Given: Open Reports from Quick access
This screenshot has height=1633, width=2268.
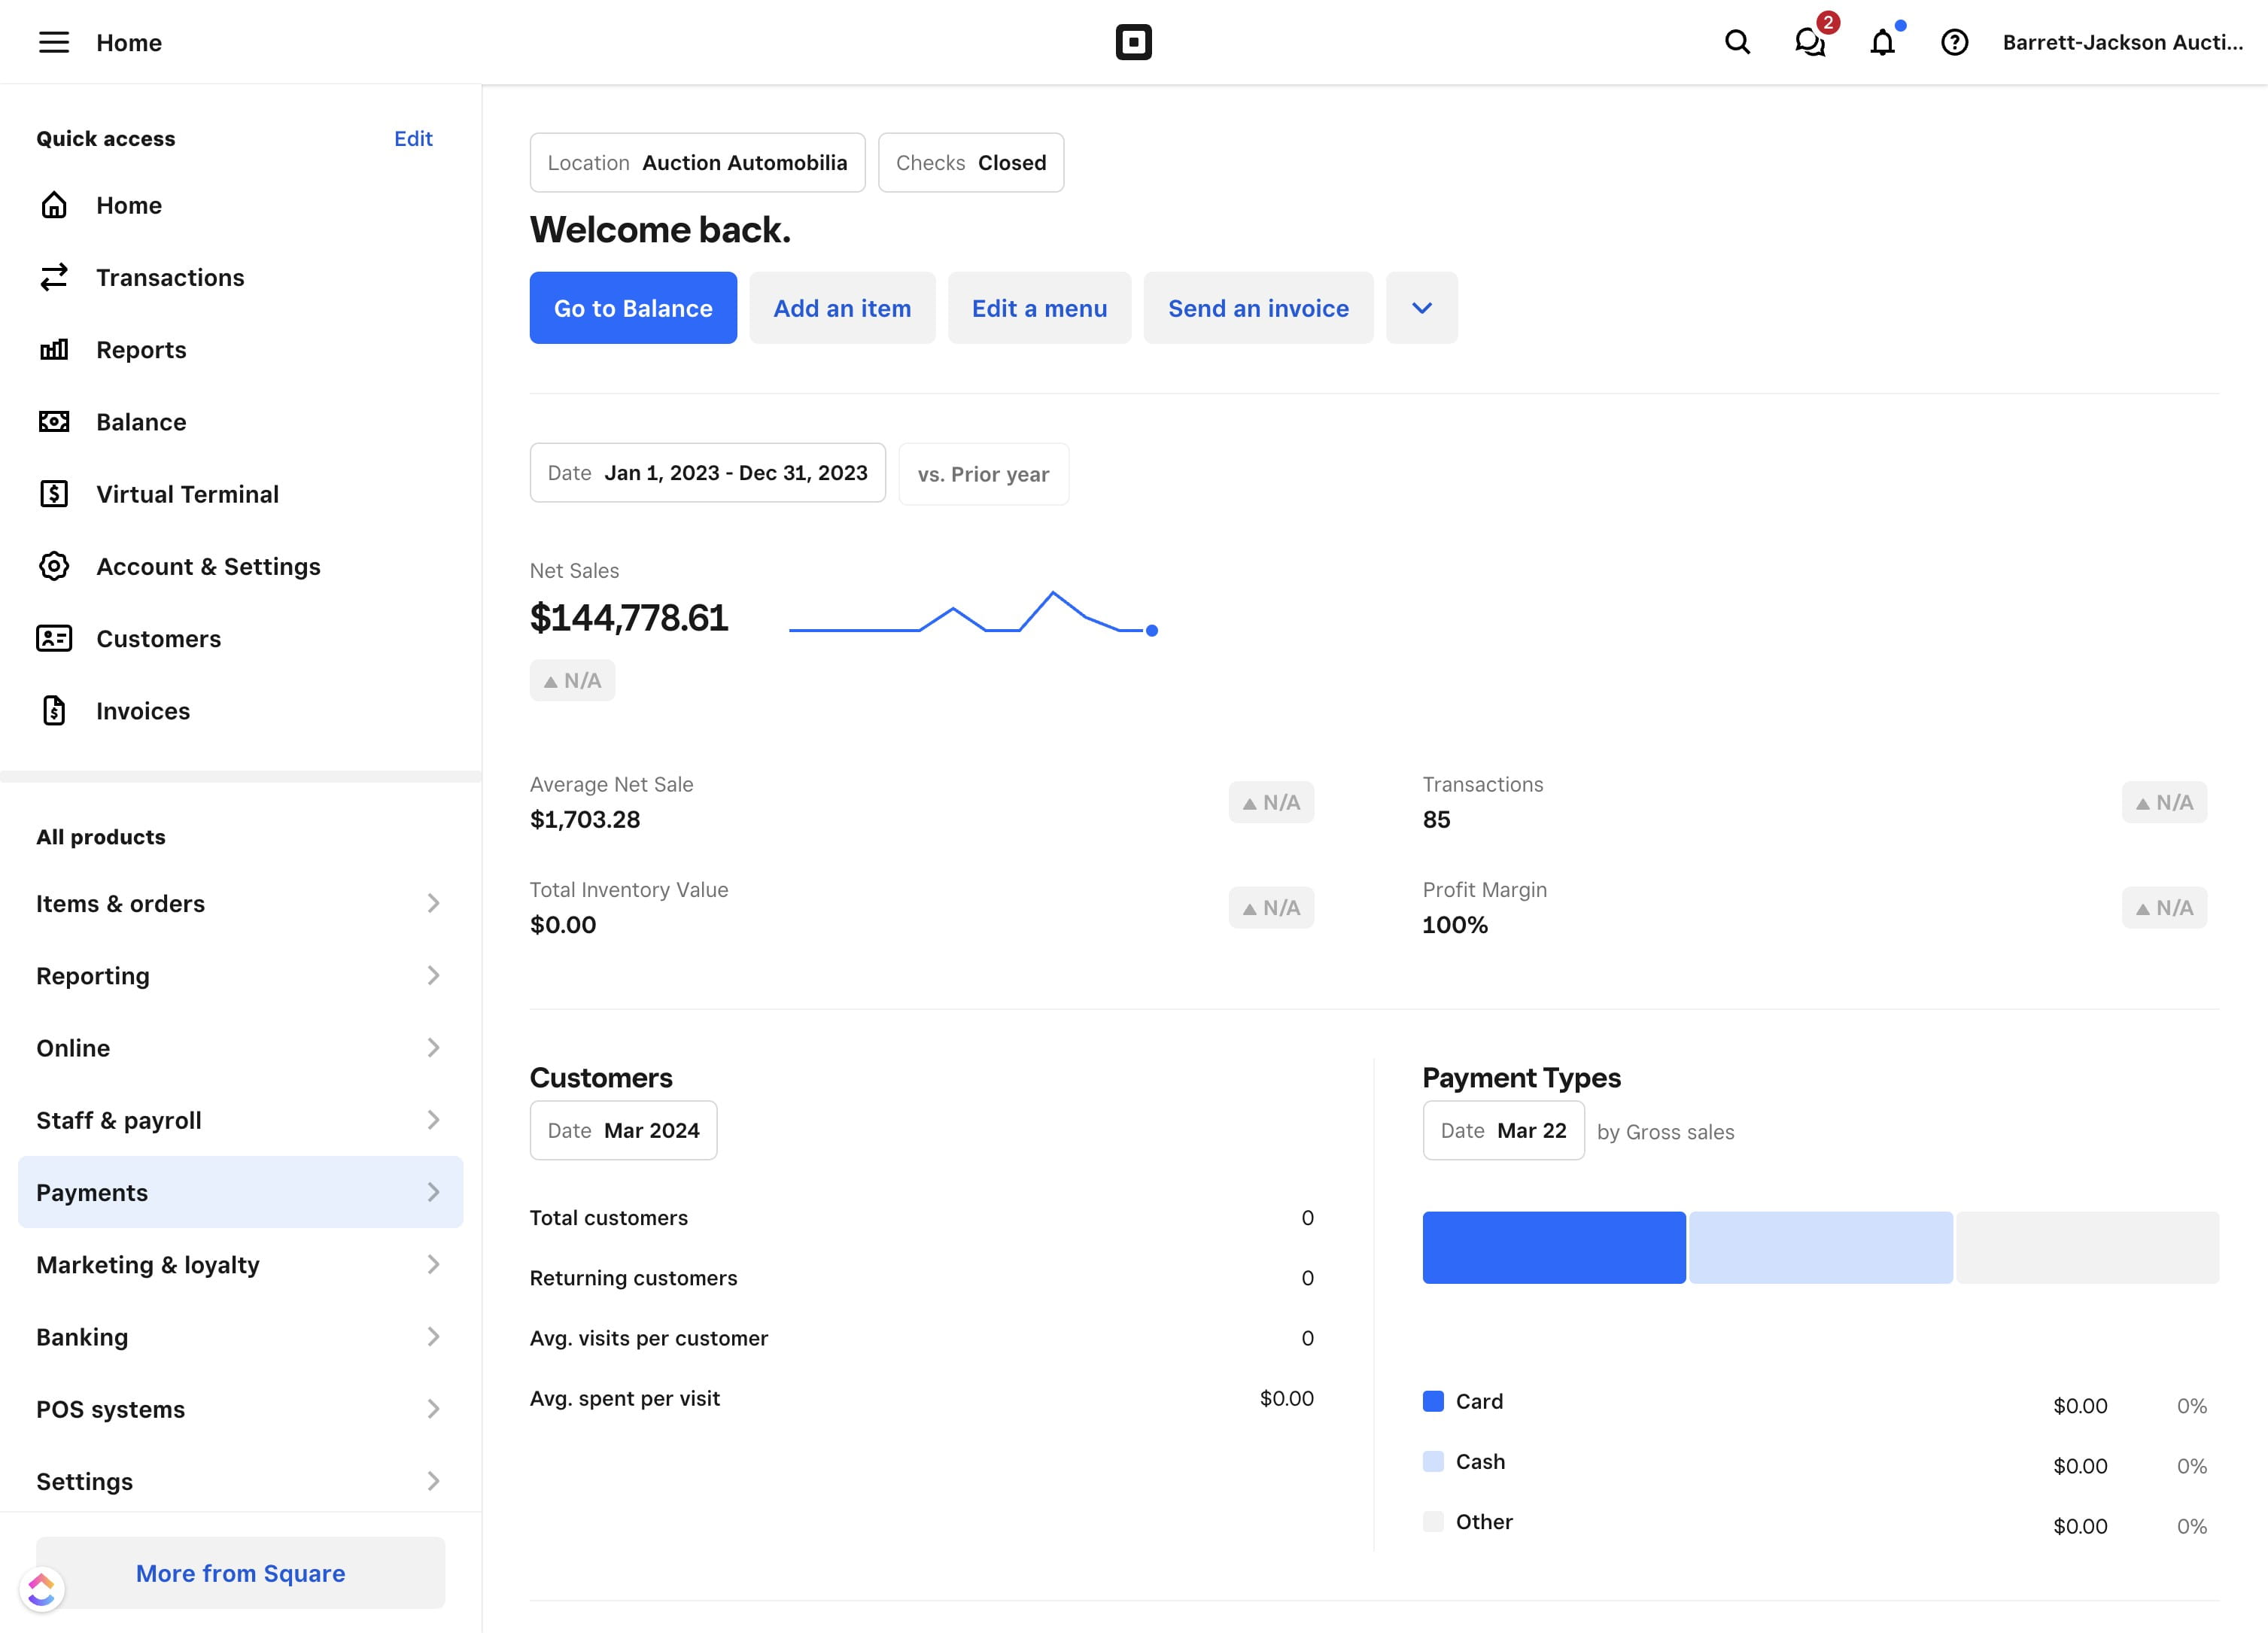Looking at the screenshot, I should click(x=141, y=349).
